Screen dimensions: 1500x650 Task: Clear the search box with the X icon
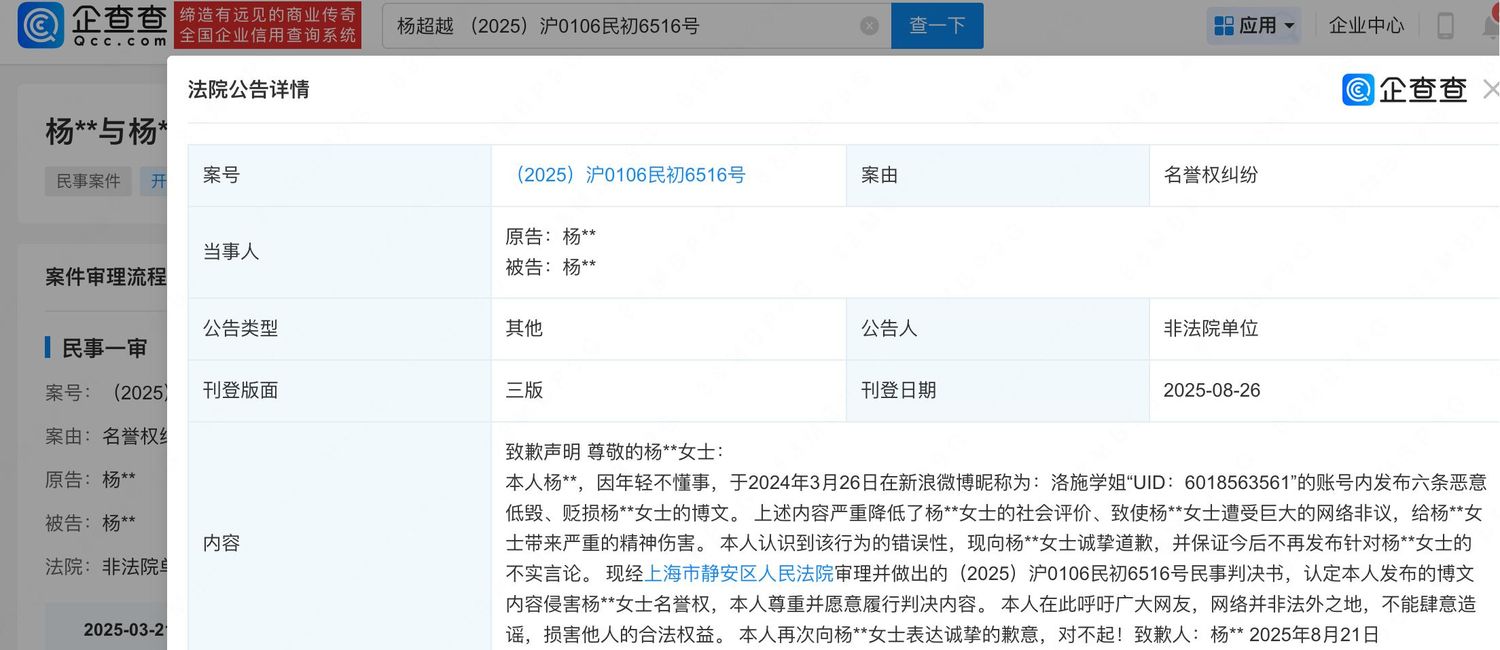pos(869,26)
